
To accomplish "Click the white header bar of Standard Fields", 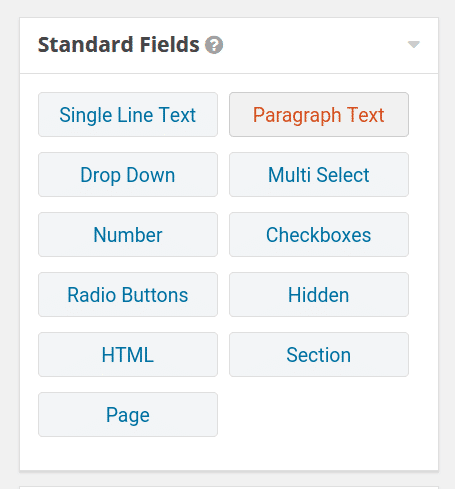I will pos(229,45).
